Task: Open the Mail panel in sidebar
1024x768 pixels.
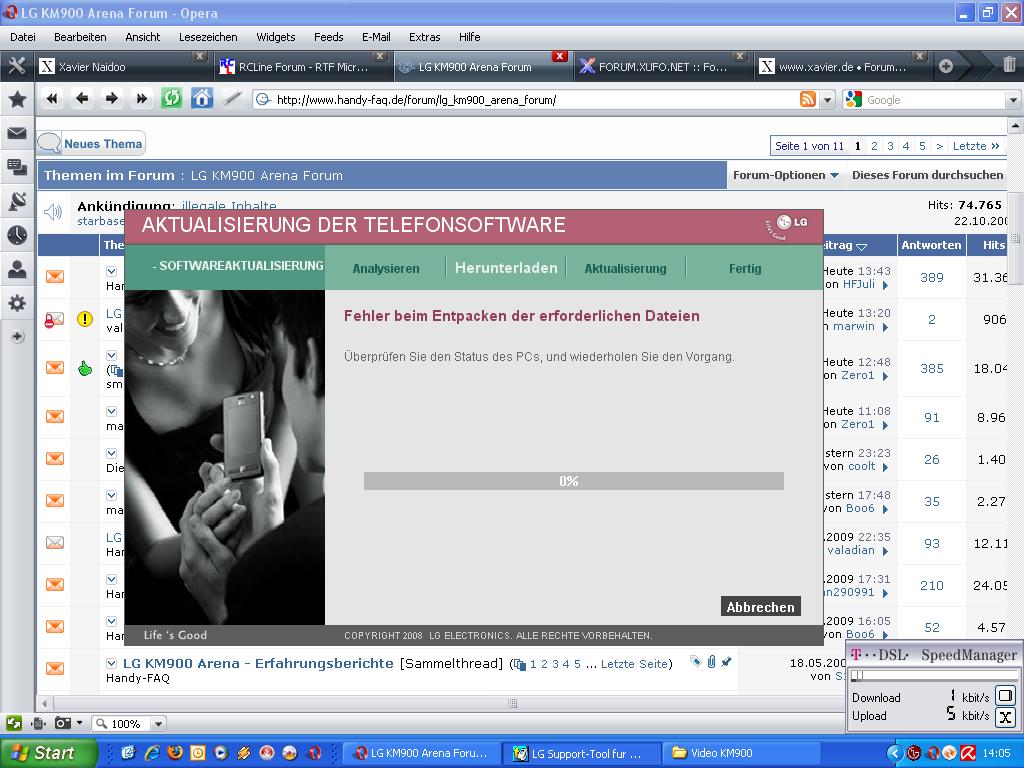Action: tap(17, 133)
